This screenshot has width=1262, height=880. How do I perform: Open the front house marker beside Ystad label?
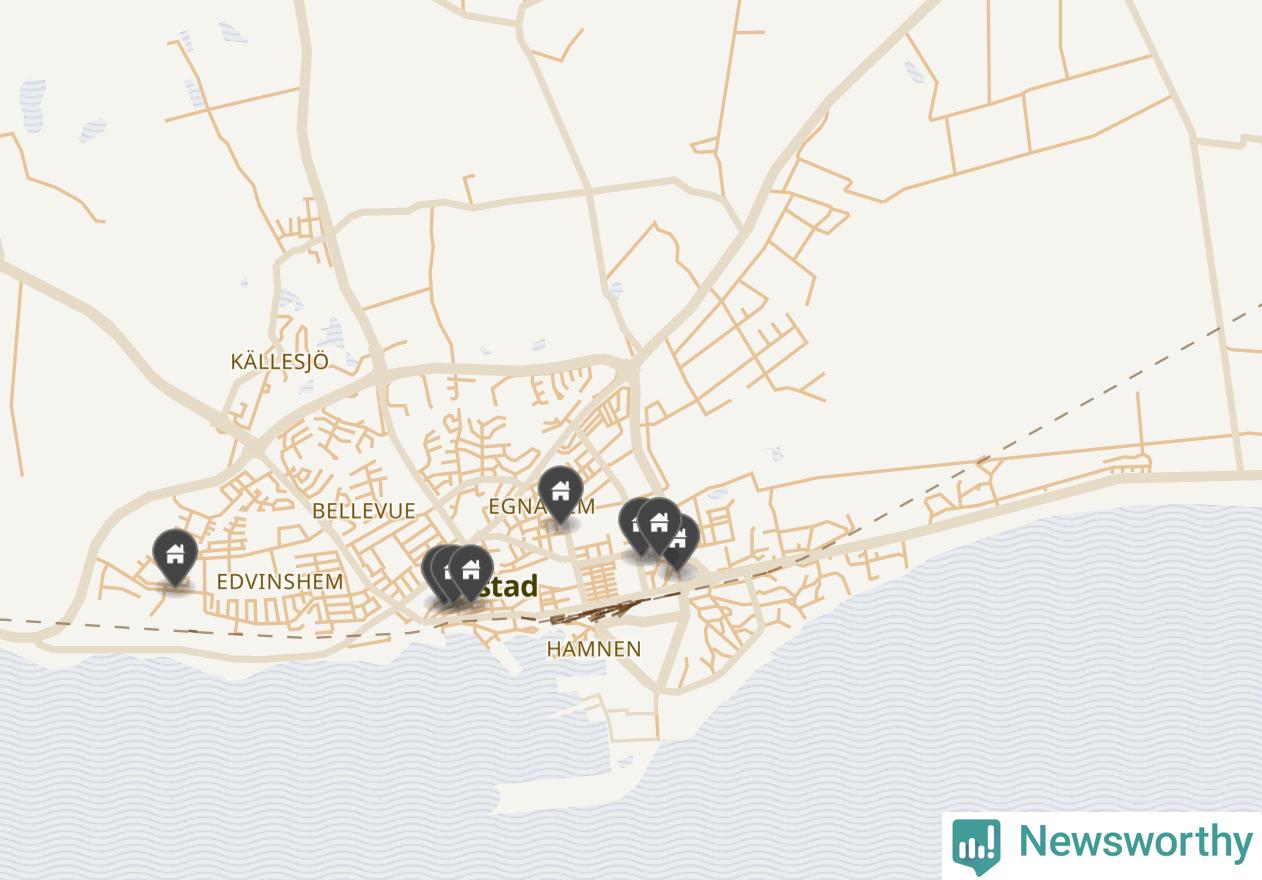(x=470, y=571)
